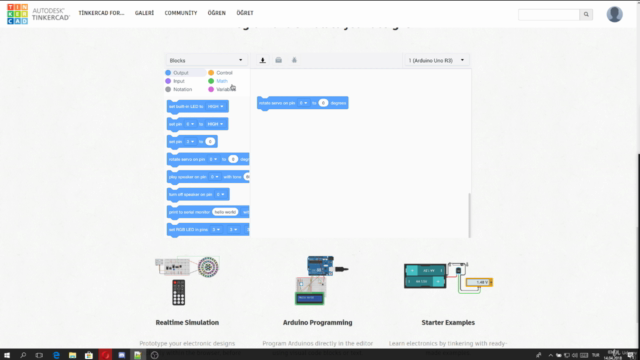Screen dimensions: 640x360
Task: Click the blue Output category color dot
Action: pyautogui.click(x=168, y=73)
